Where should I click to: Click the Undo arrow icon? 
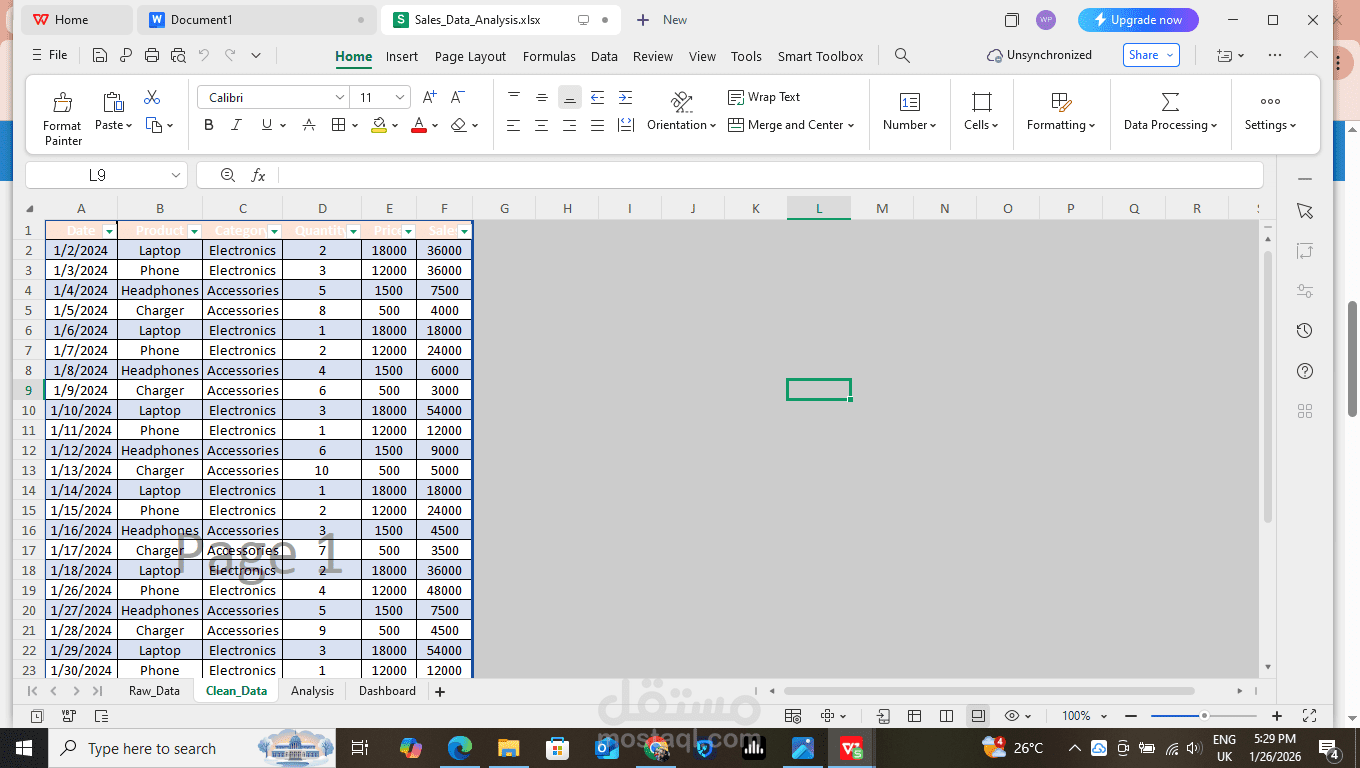204,56
